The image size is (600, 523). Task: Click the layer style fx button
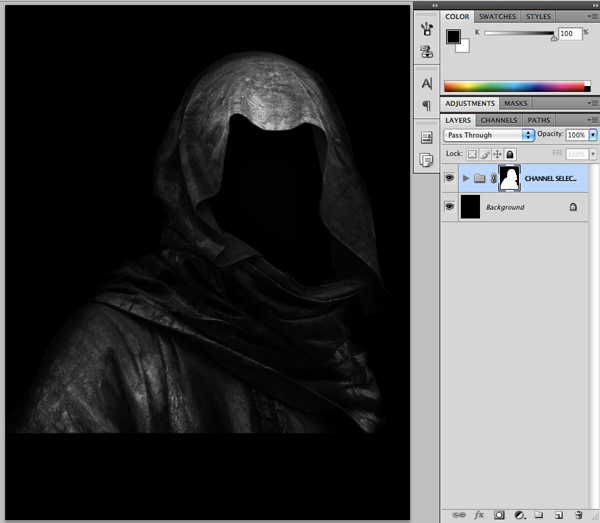point(479,514)
